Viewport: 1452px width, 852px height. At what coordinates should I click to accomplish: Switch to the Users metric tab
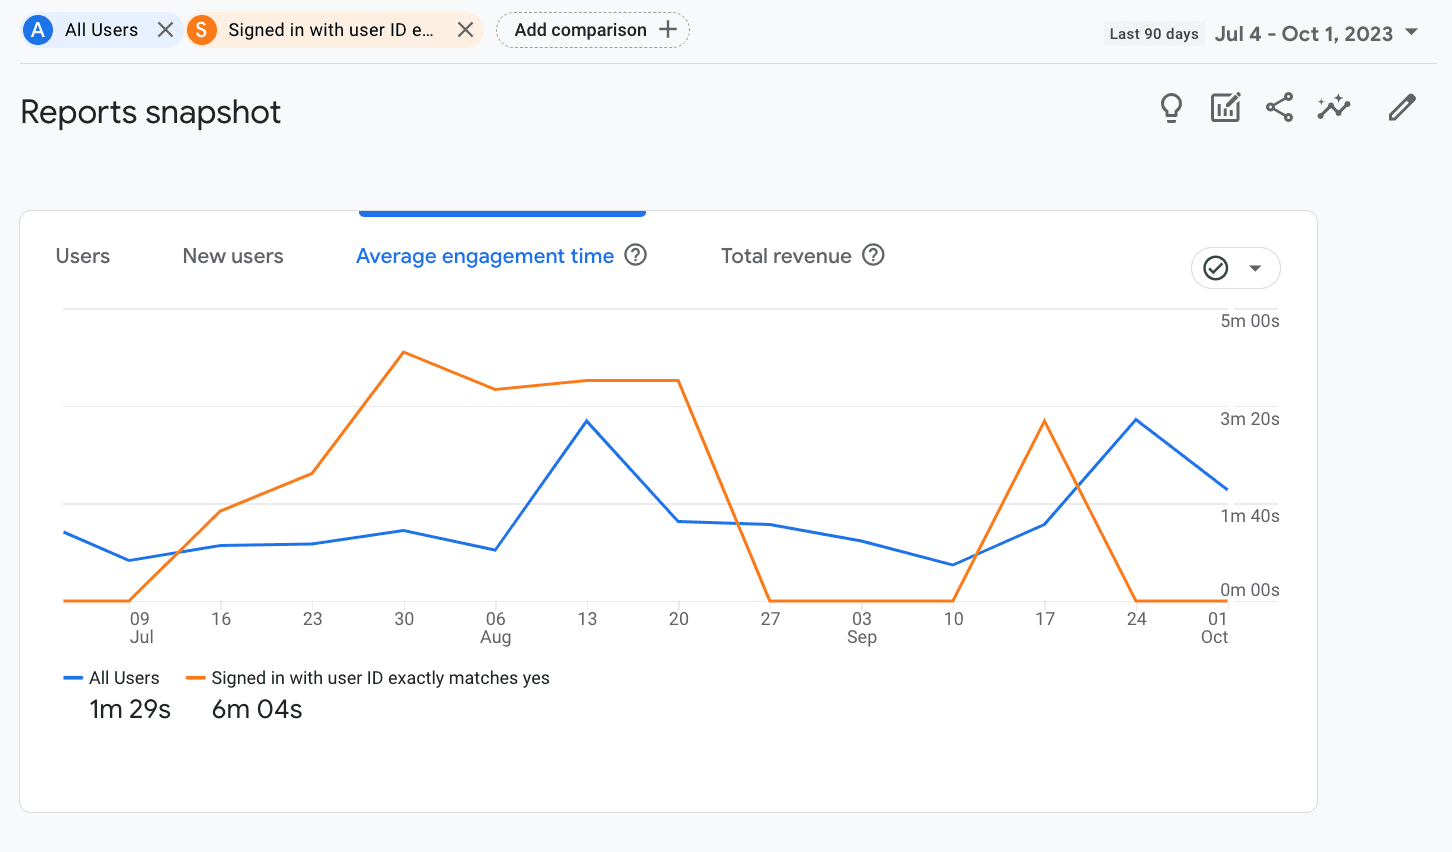[83, 256]
